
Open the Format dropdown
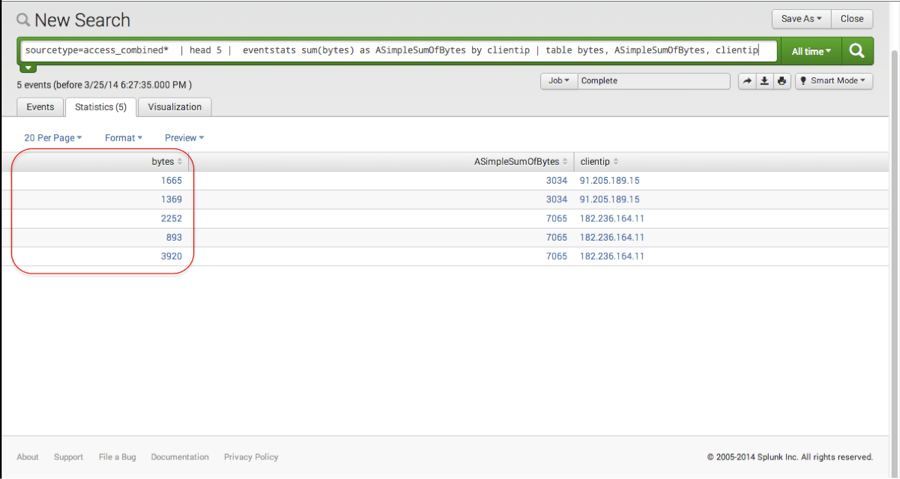pyautogui.click(x=123, y=138)
